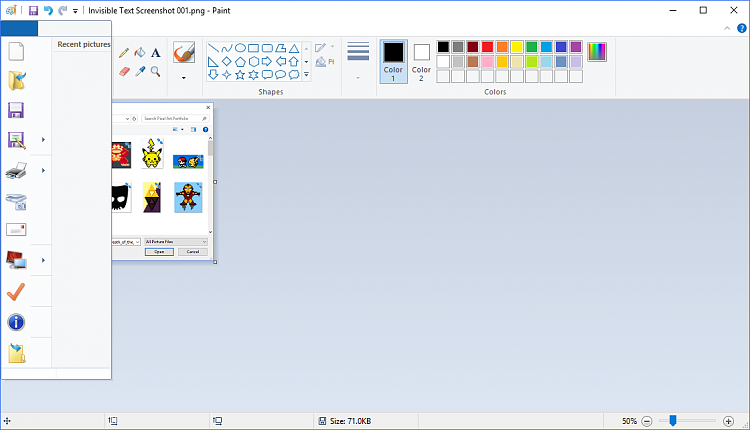Expand the Shapes gallery more arrow

pyautogui.click(x=306, y=75)
